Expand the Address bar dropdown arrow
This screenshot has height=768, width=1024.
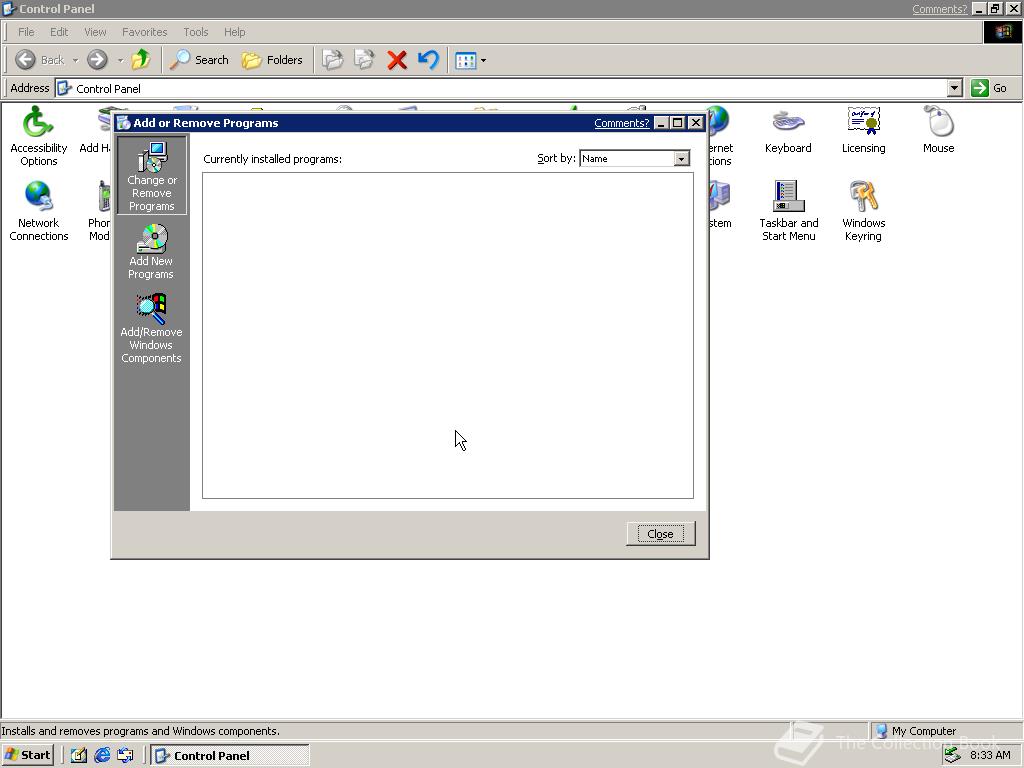[954, 88]
